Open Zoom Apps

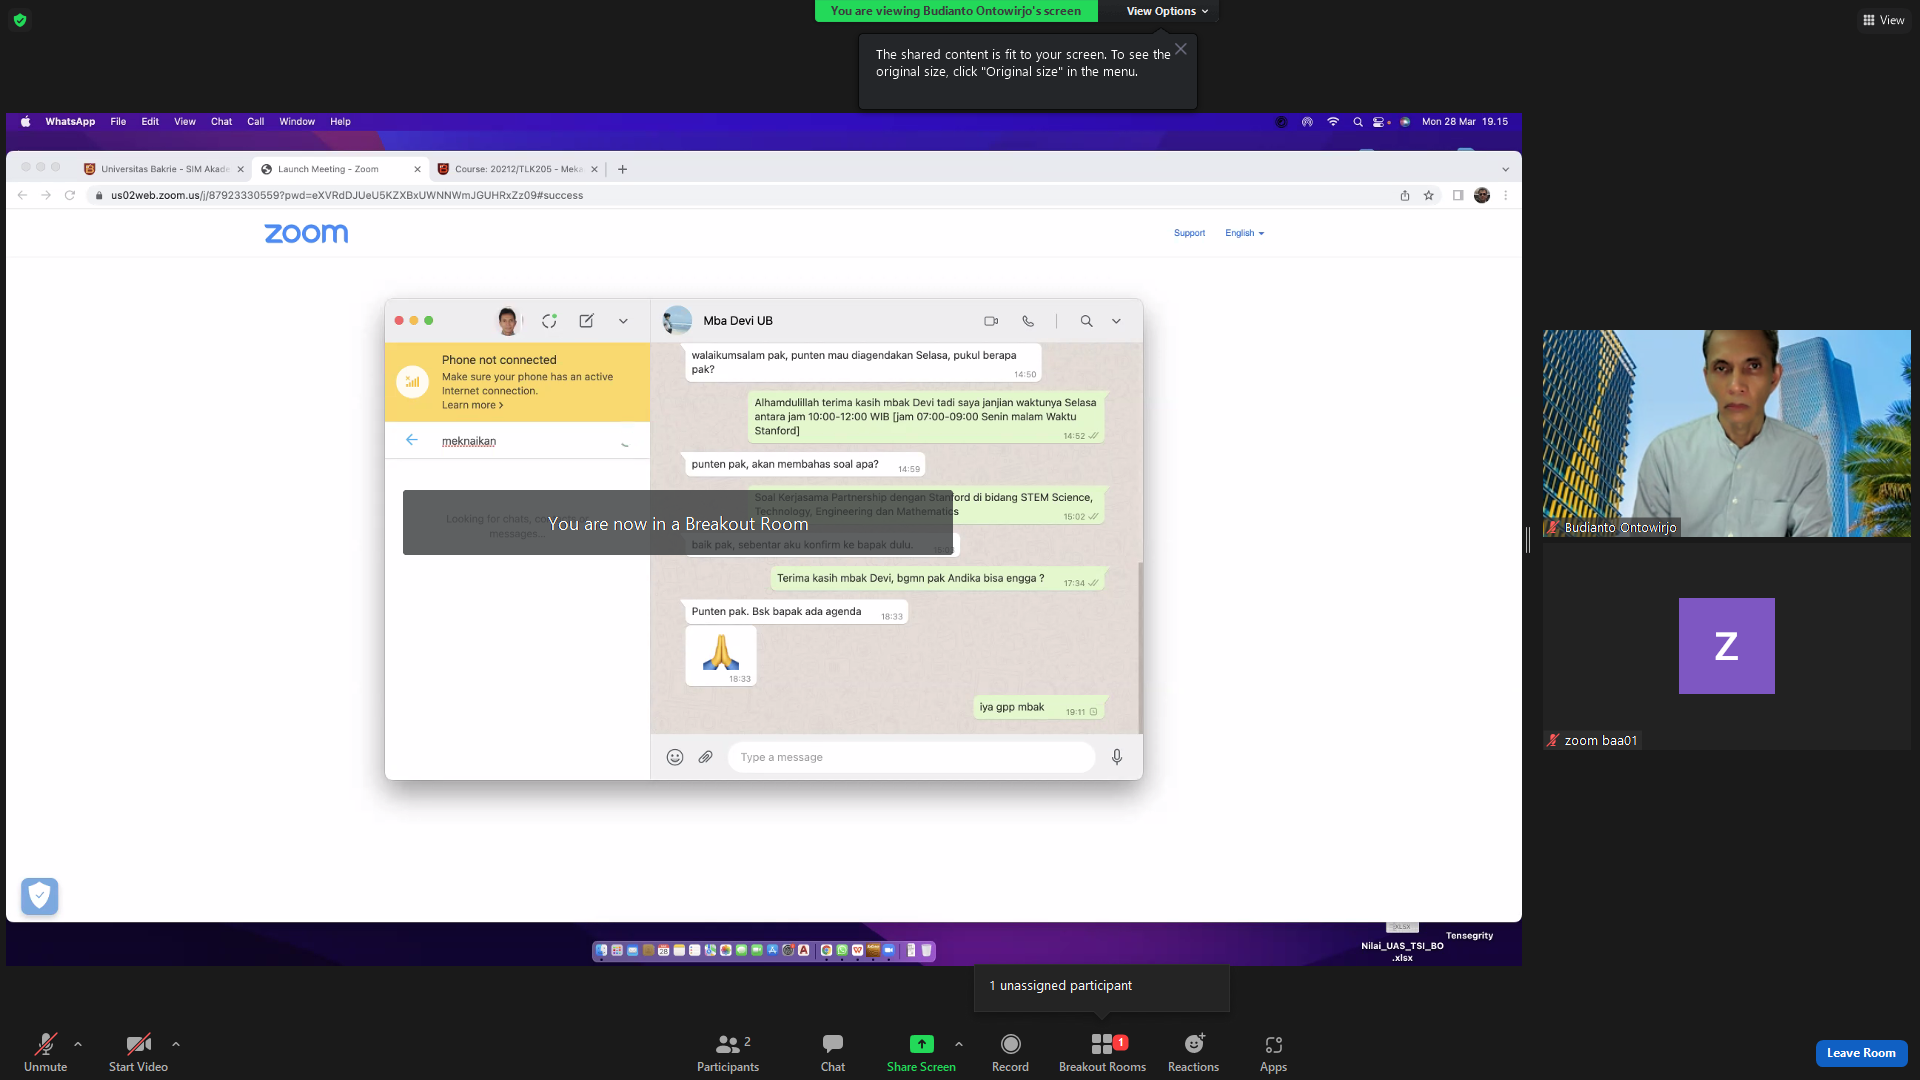[x=1273, y=1052]
